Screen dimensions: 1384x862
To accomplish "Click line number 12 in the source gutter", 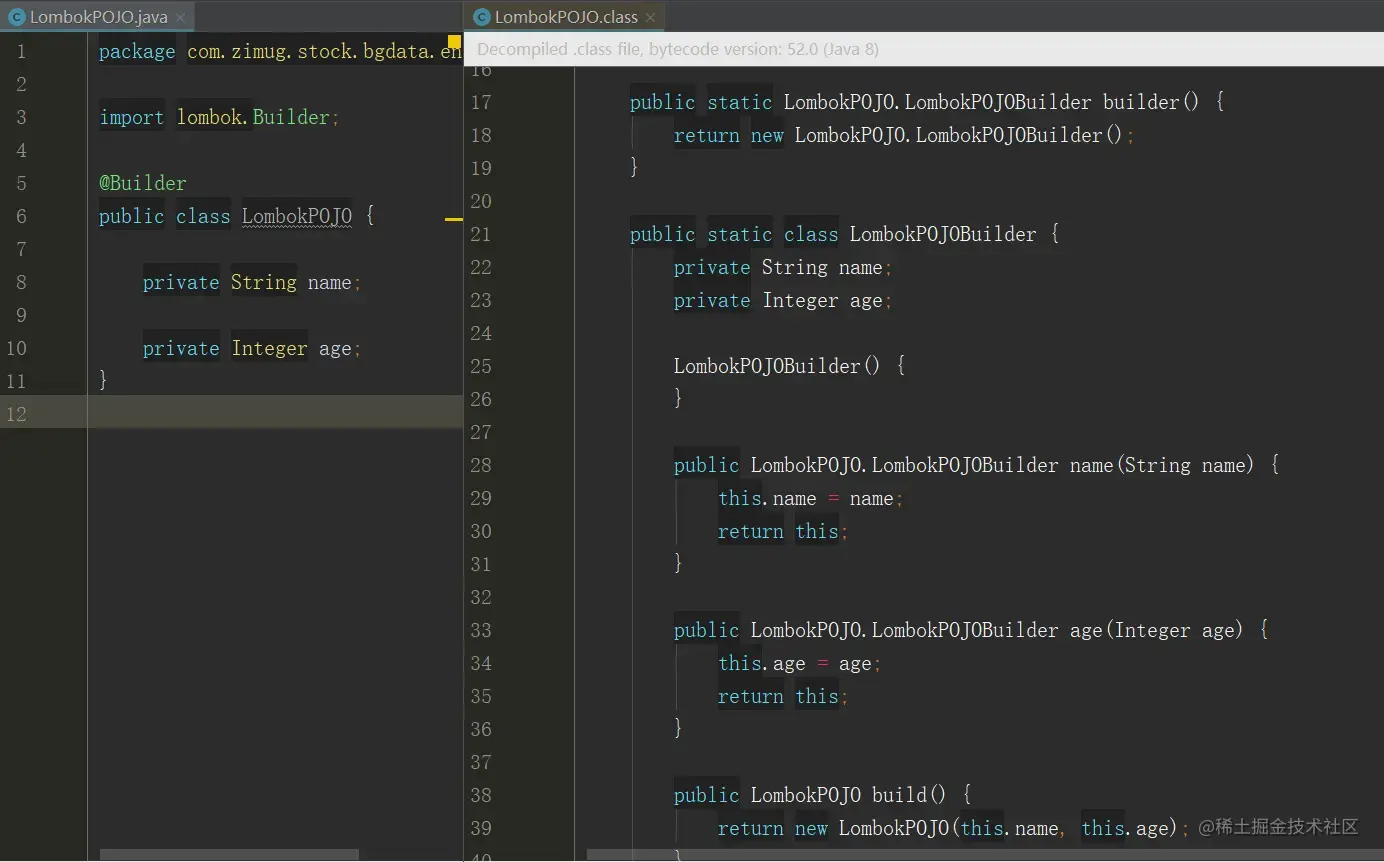I will pyautogui.click(x=17, y=414).
